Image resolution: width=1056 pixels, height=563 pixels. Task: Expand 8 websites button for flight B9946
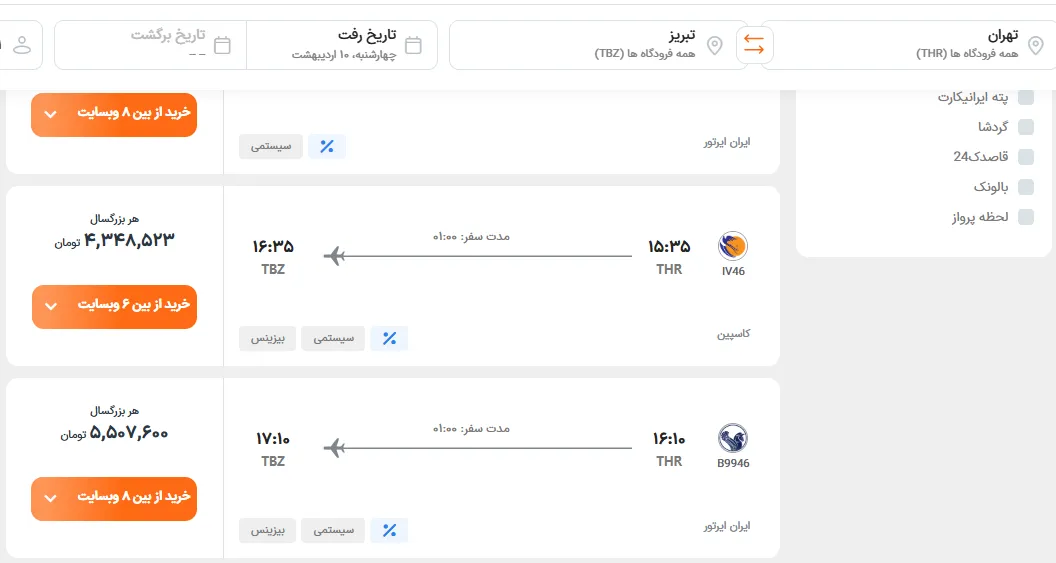coord(114,498)
